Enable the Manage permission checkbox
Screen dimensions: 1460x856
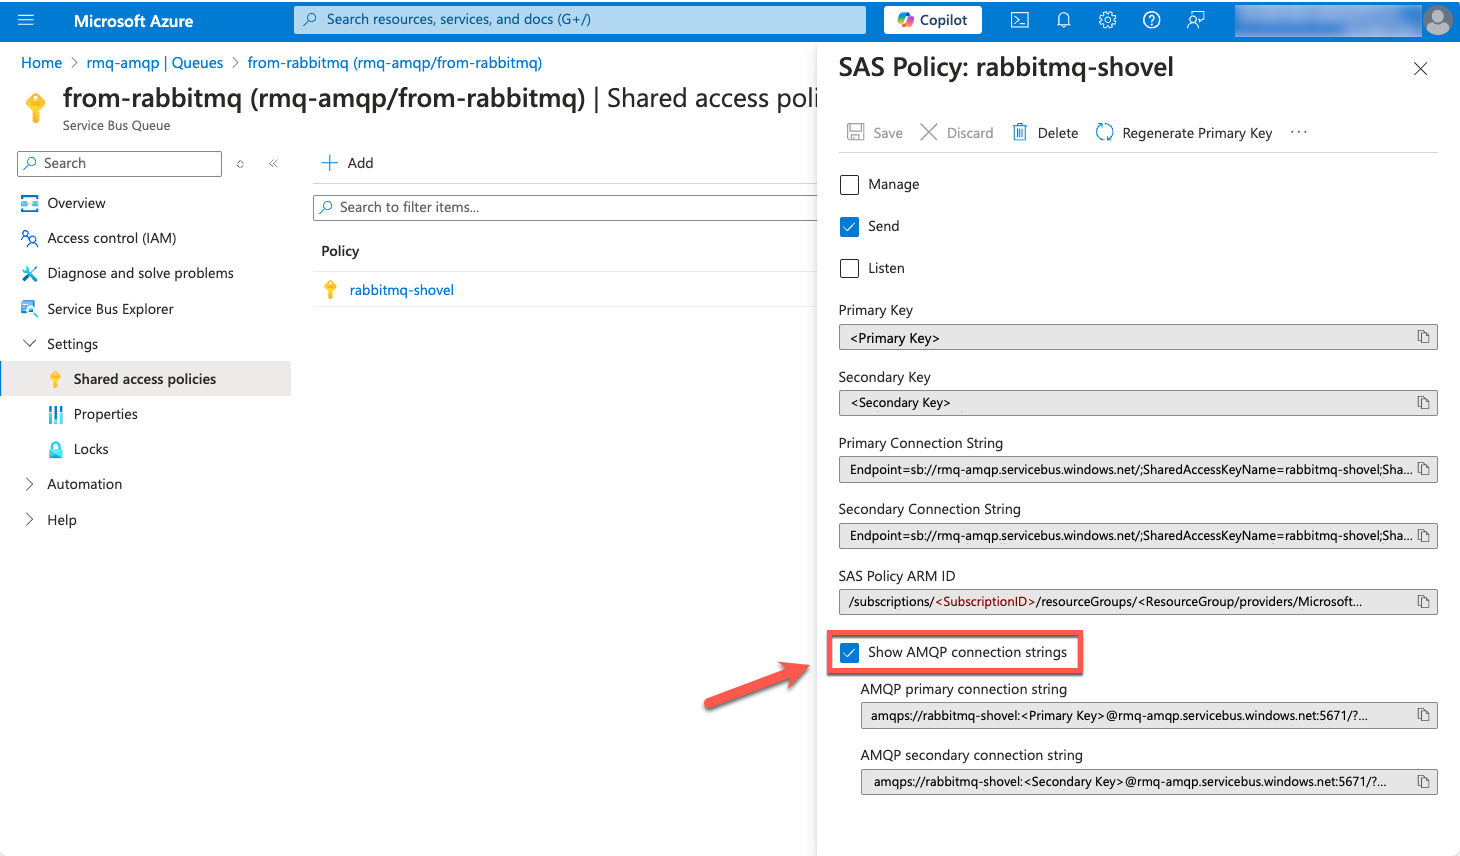(x=849, y=184)
